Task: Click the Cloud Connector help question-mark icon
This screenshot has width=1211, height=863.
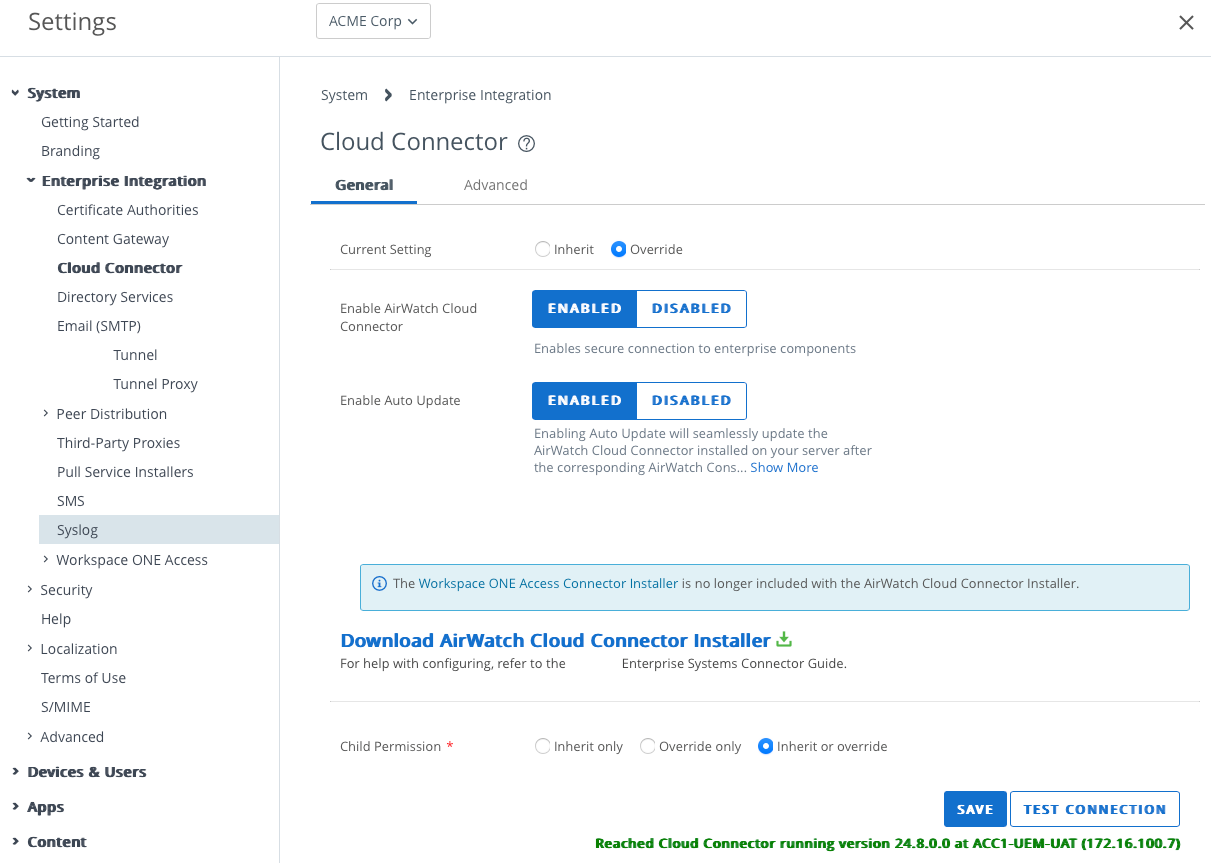Action: pos(527,143)
